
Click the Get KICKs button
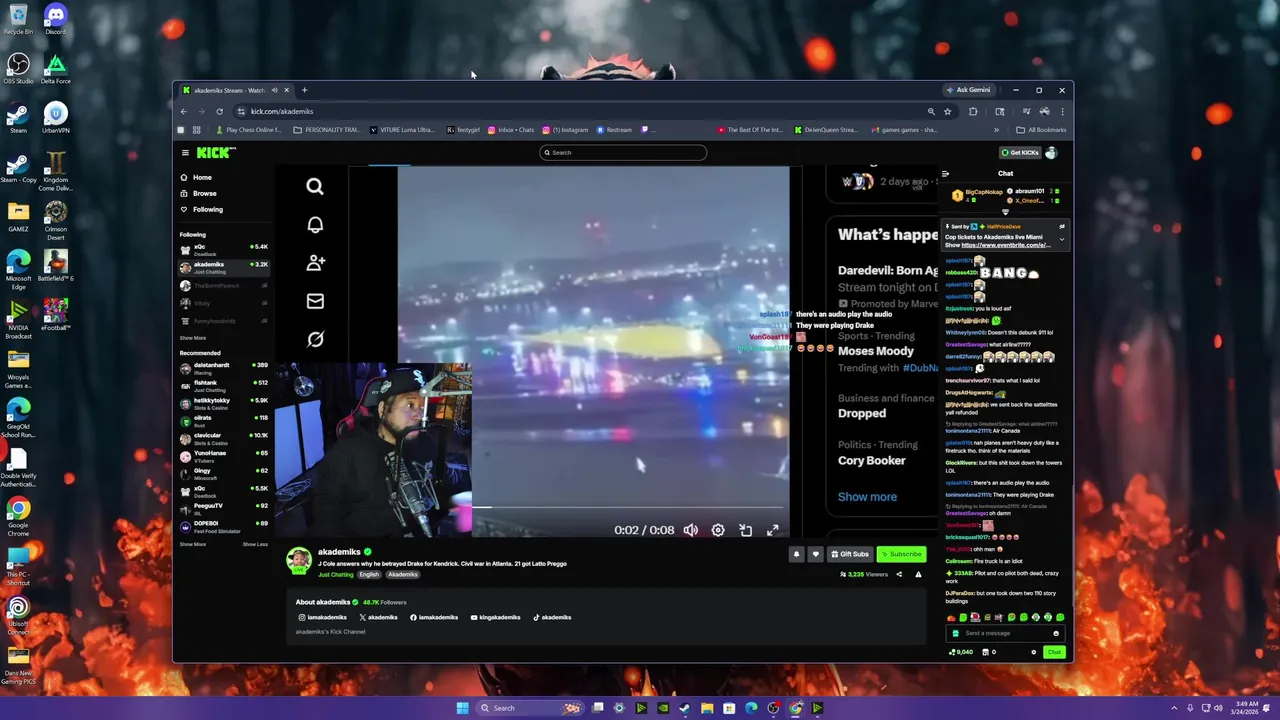[x=1019, y=153]
